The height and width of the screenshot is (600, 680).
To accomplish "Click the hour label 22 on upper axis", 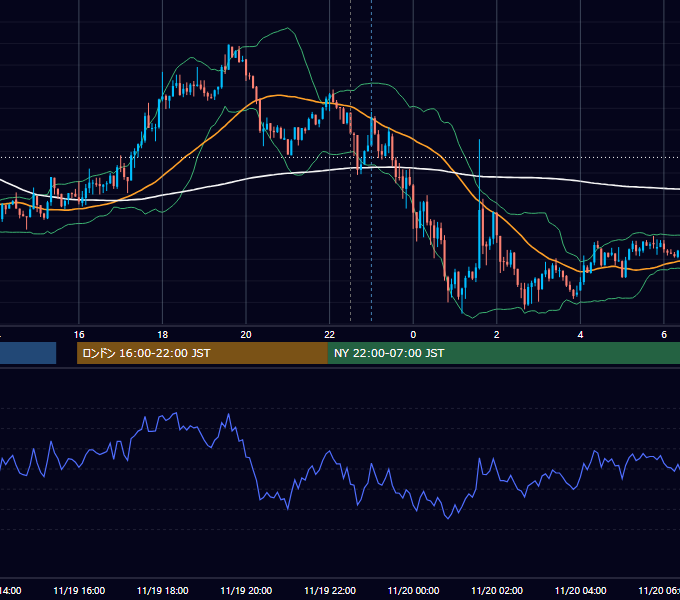I will pyautogui.click(x=330, y=335).
